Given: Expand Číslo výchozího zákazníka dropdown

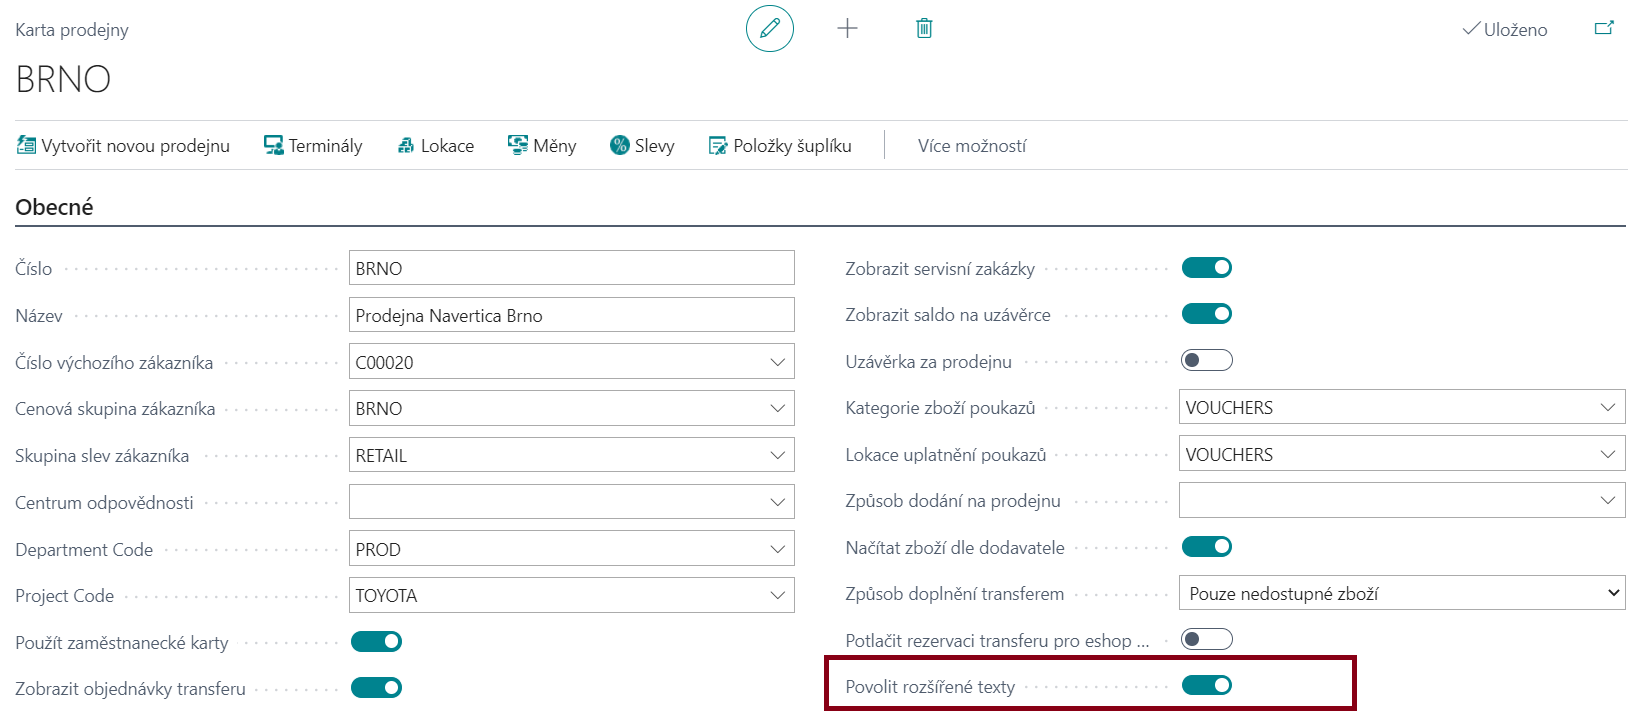Looking at the screenshot, I should pyautogui.click(x=777, y=362).
